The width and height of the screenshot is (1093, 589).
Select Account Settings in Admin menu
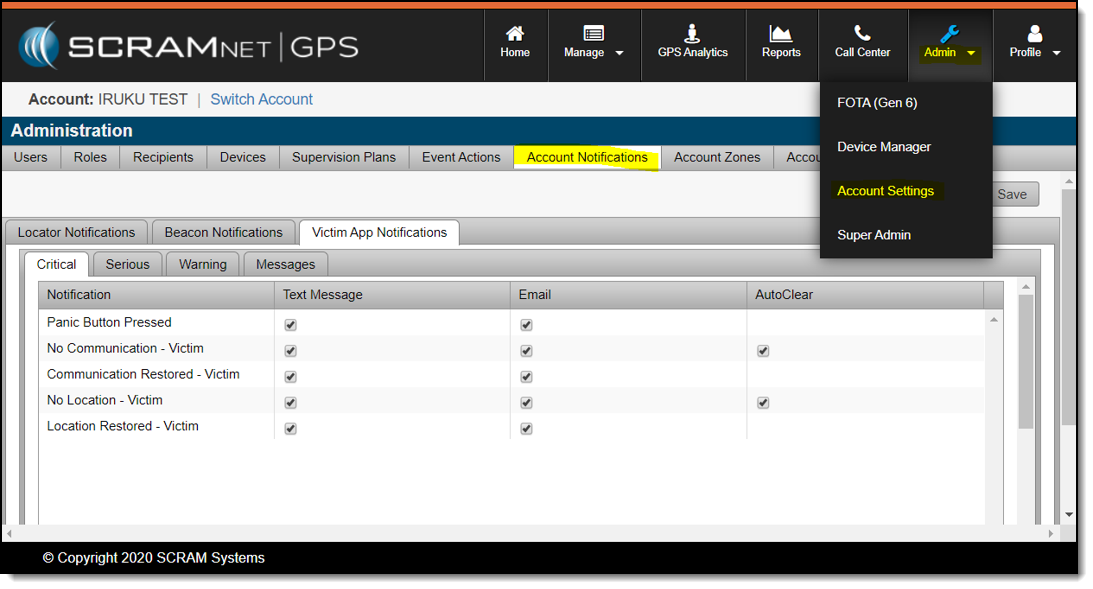(885, 191)
